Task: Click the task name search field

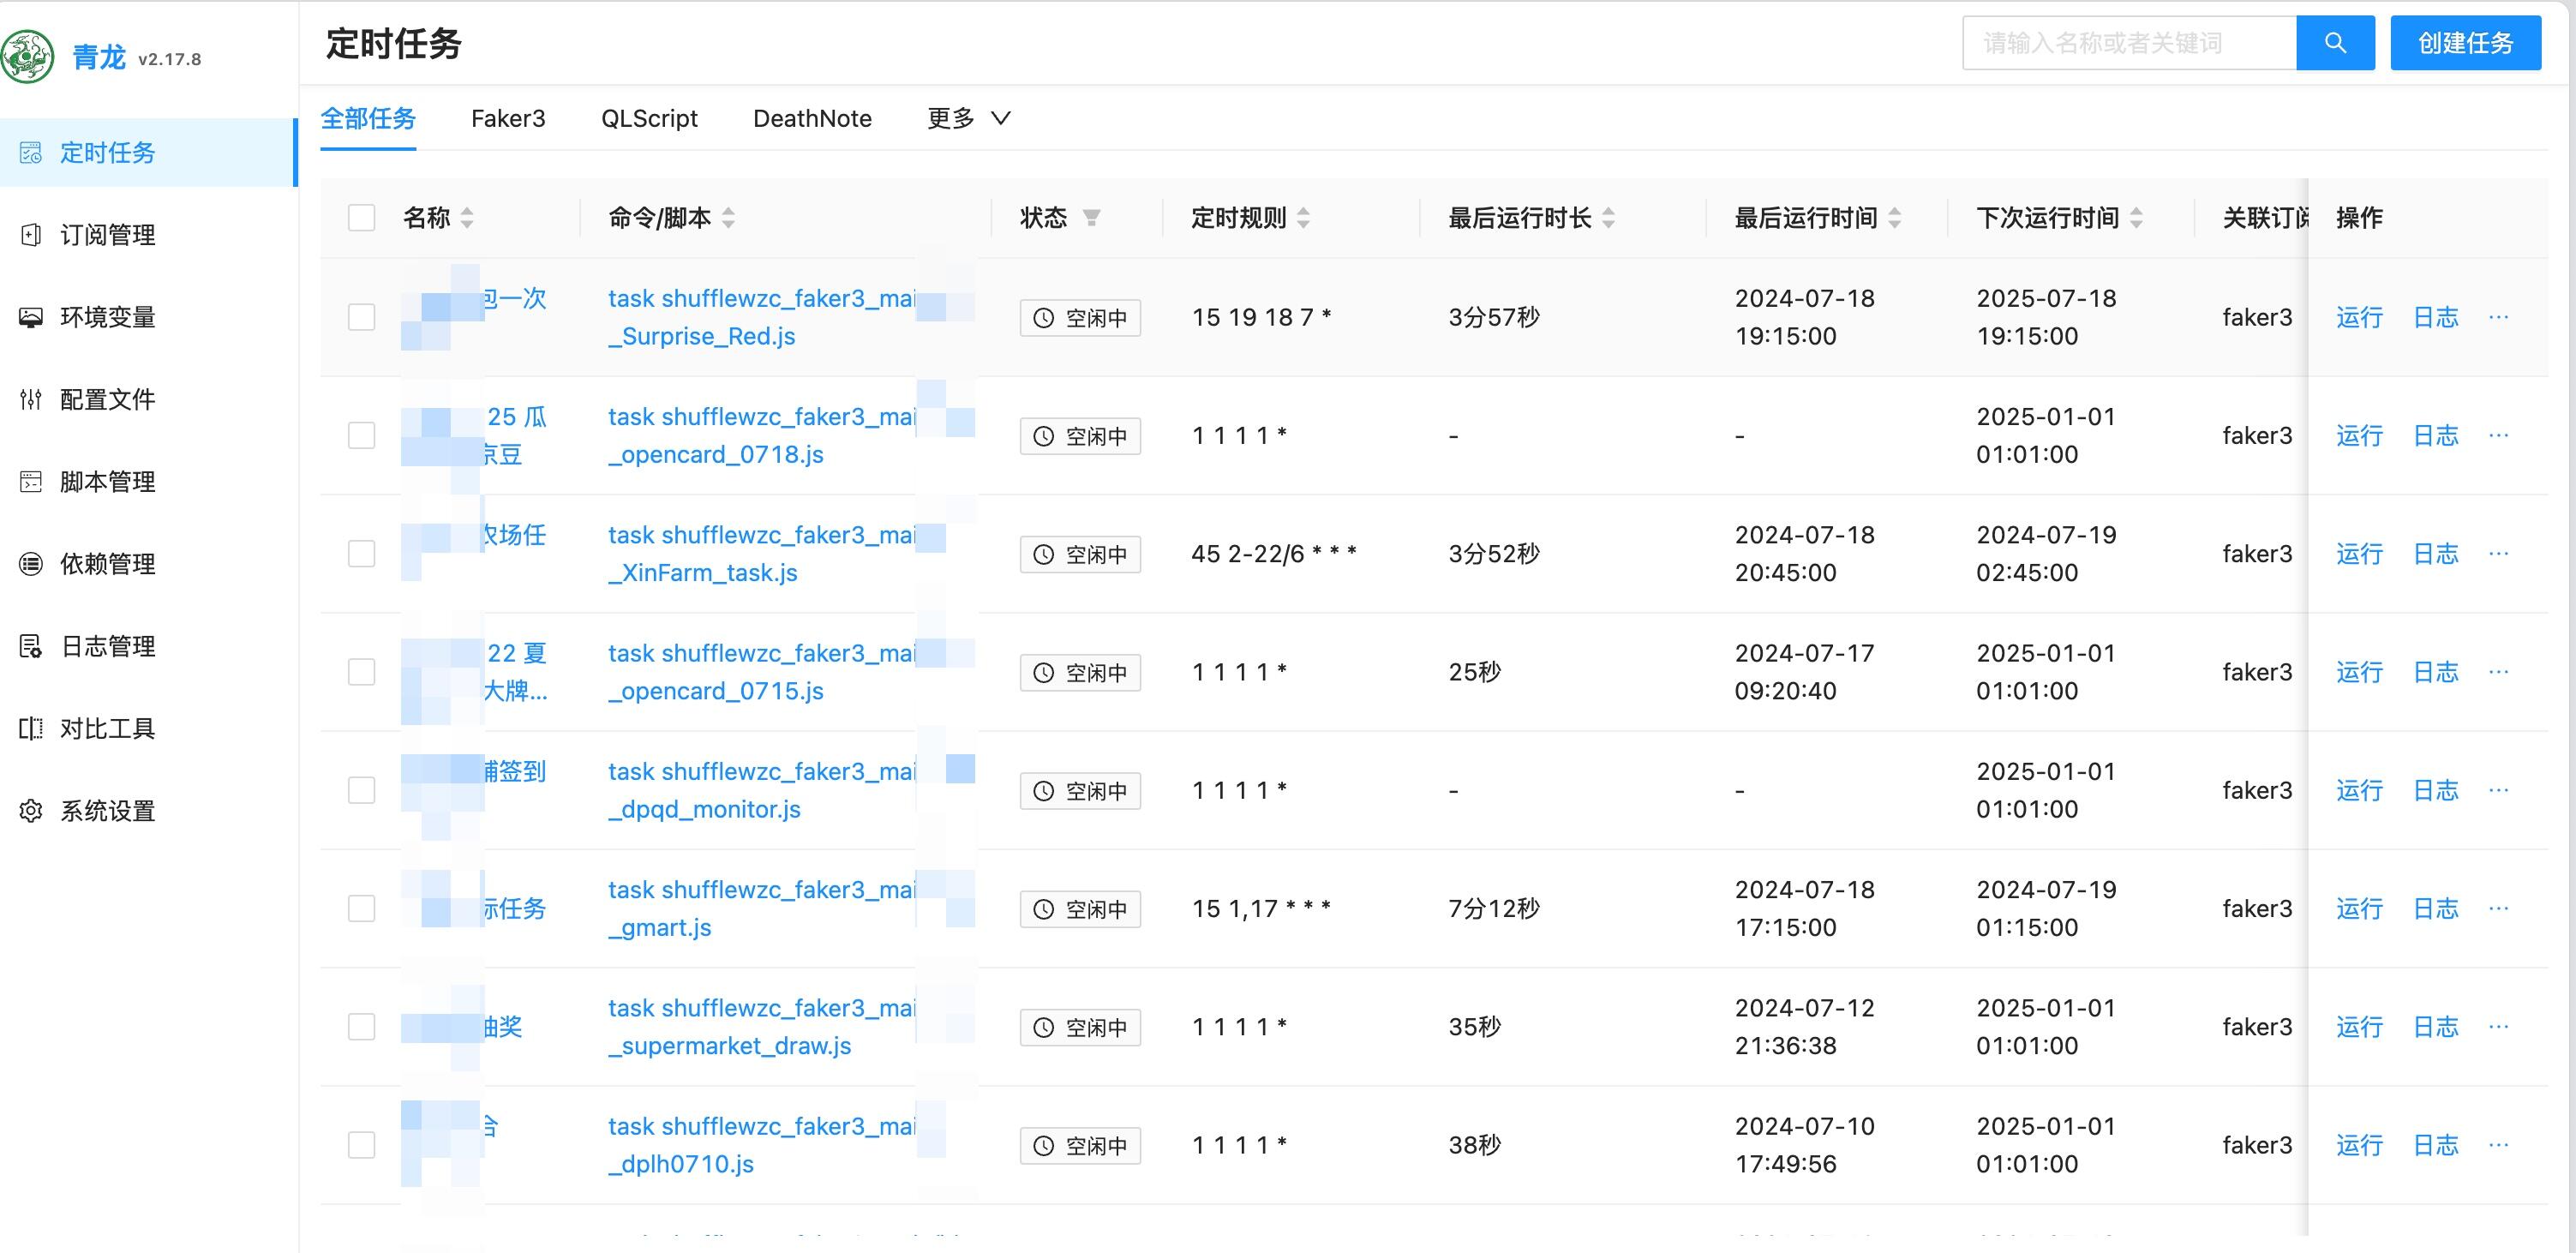Action: coord(2129,43)
